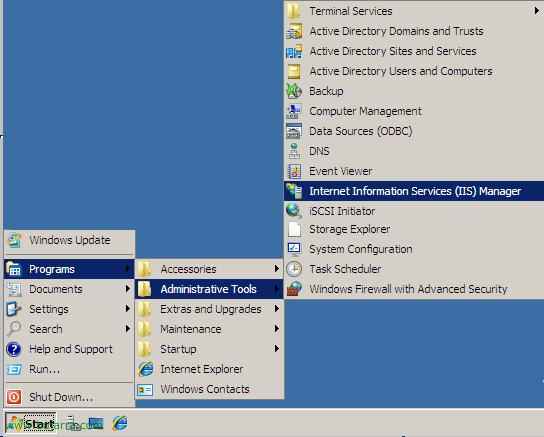The image size is (544, 437).
Task: Choose Documents from the Start menu
Action: [69, 289]
